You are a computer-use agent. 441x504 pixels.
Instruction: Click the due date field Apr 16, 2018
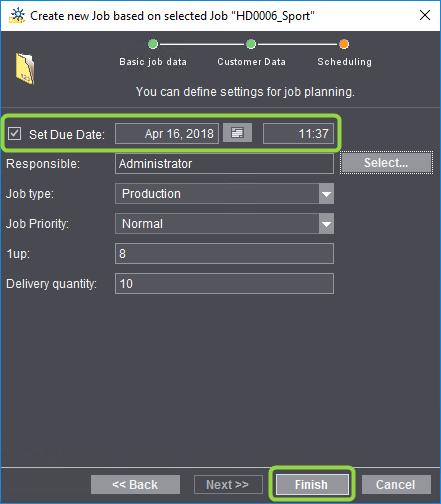(167, 134)
